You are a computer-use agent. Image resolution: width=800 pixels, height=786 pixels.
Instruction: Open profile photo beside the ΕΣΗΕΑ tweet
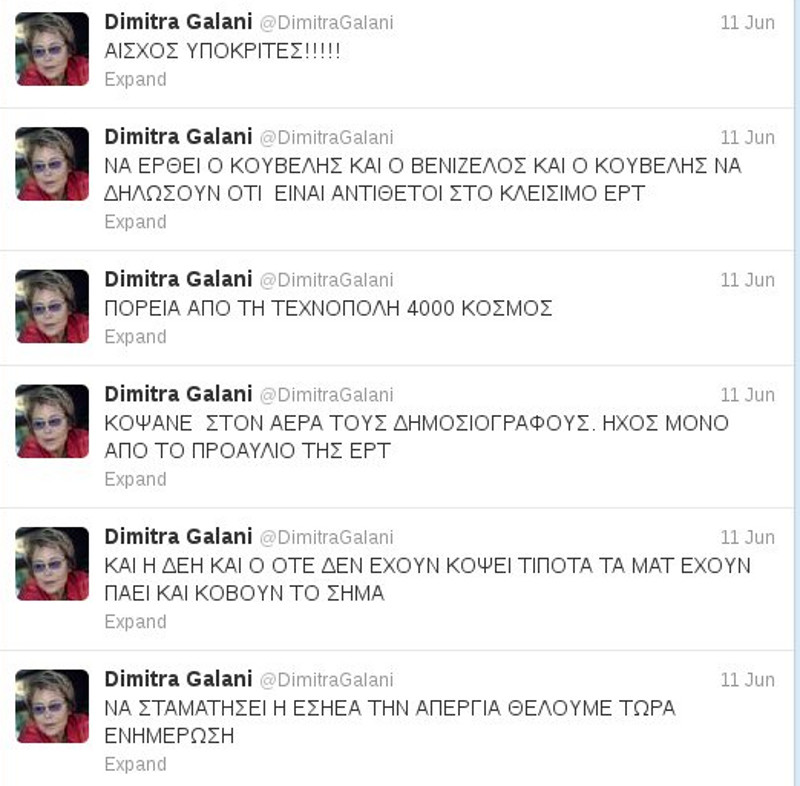click(52, 706)
